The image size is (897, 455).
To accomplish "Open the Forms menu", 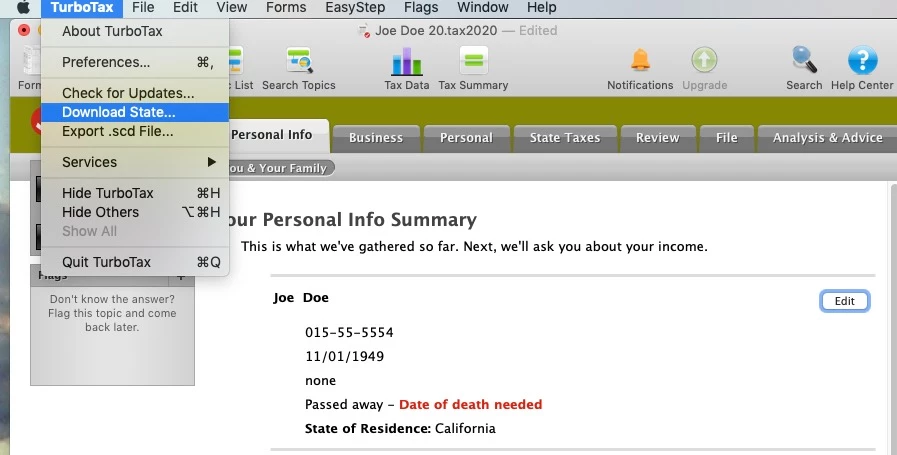I will coord(286,7).
